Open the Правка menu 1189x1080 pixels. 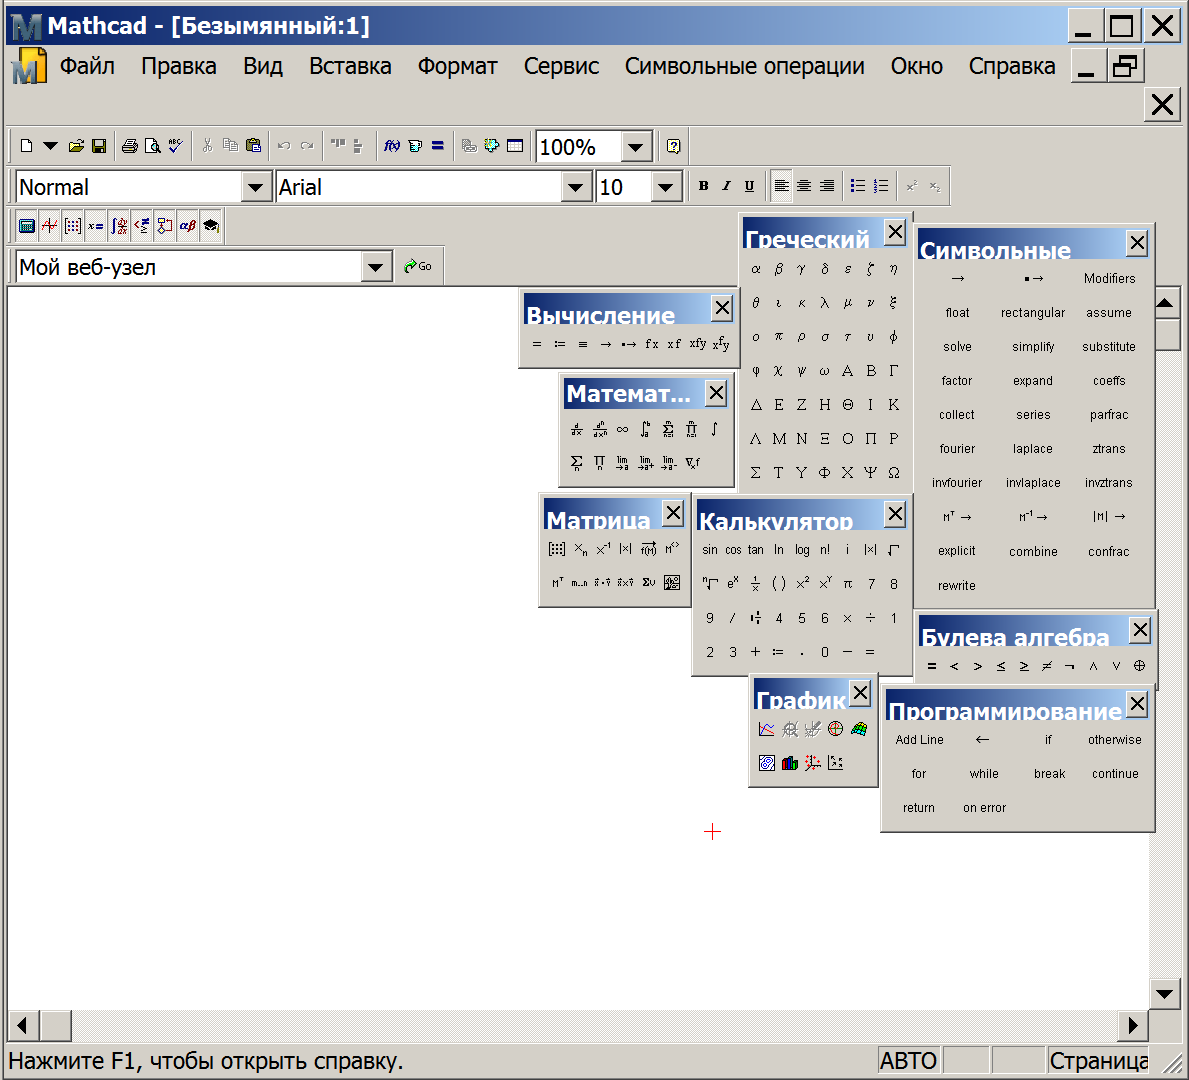[x=179, y=66]
